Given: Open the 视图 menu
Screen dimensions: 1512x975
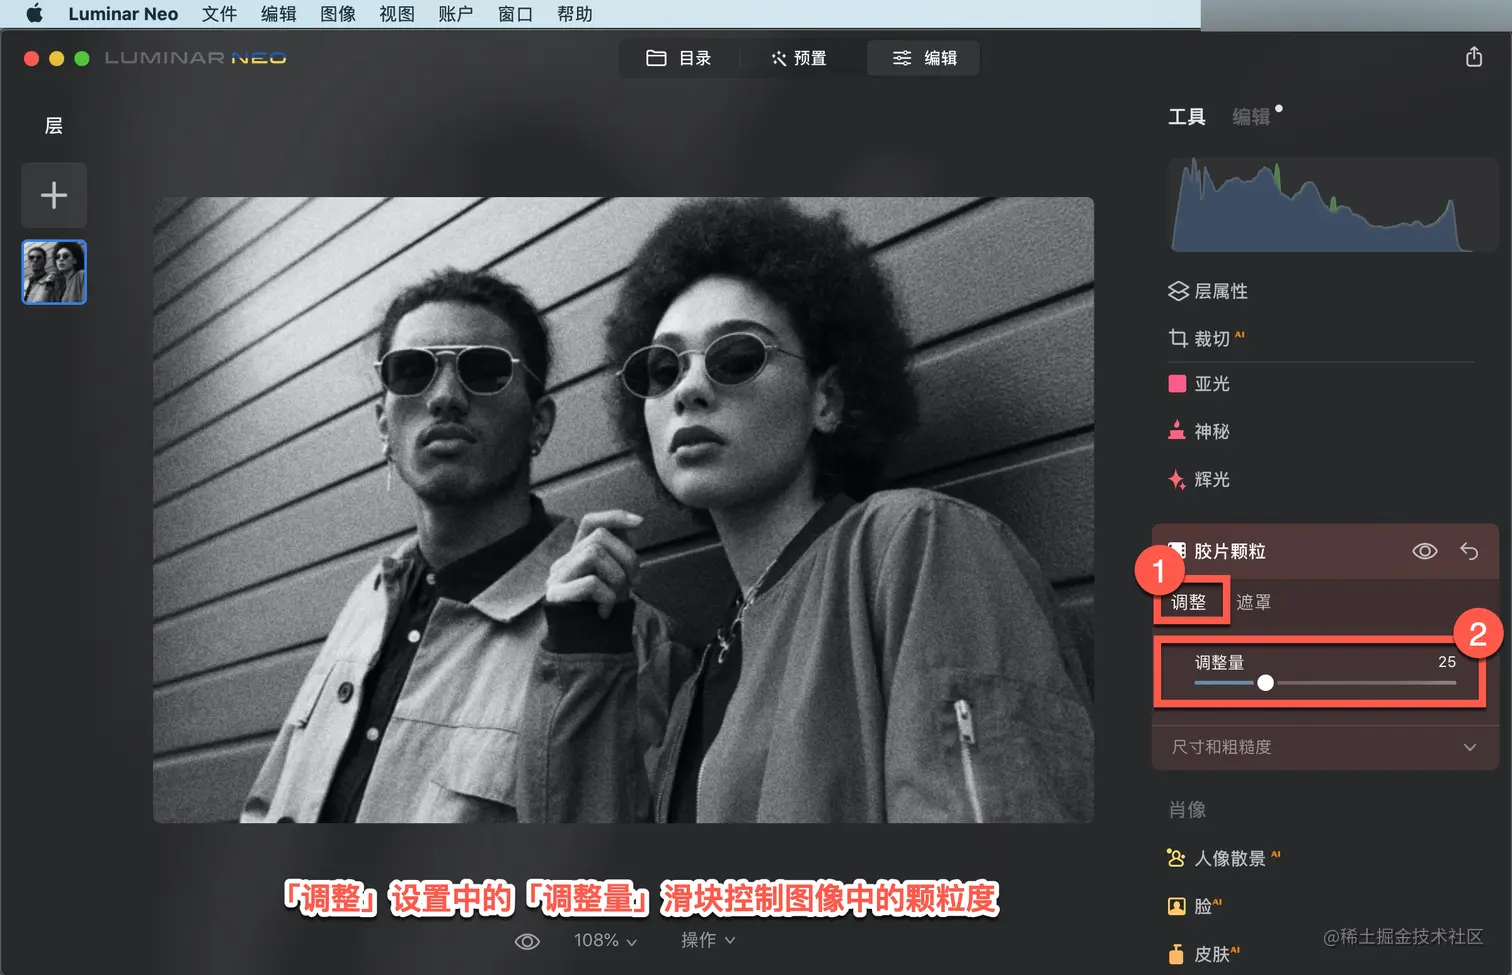Looking at the screenshot, I should pyautogui.click(x=397, y=14).
